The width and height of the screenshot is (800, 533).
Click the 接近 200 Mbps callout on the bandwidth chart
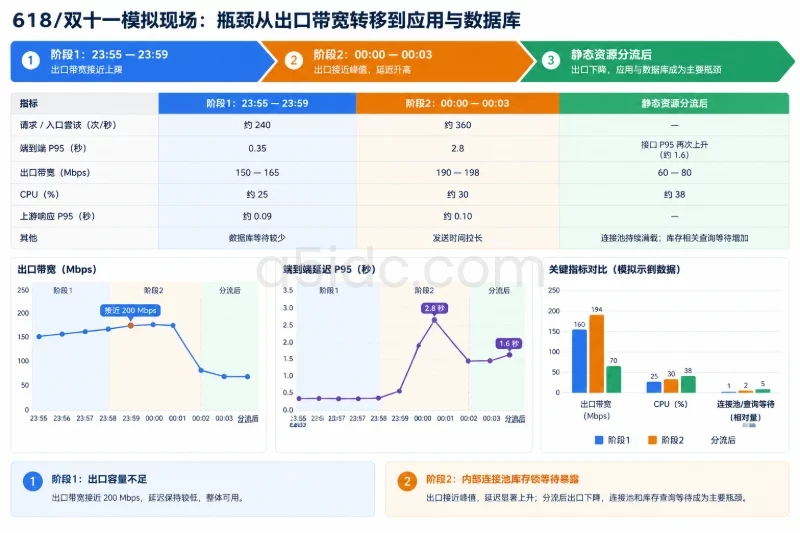pos(130,311)
